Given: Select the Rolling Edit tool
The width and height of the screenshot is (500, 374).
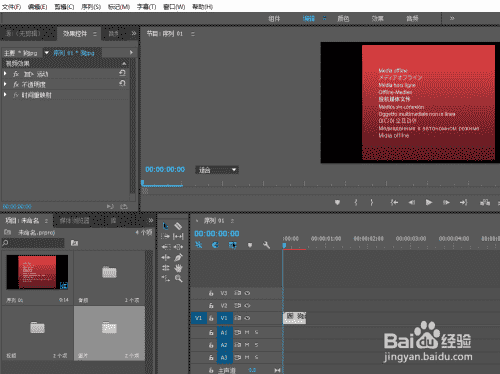Looking at the screenshot, I should 165,268.
